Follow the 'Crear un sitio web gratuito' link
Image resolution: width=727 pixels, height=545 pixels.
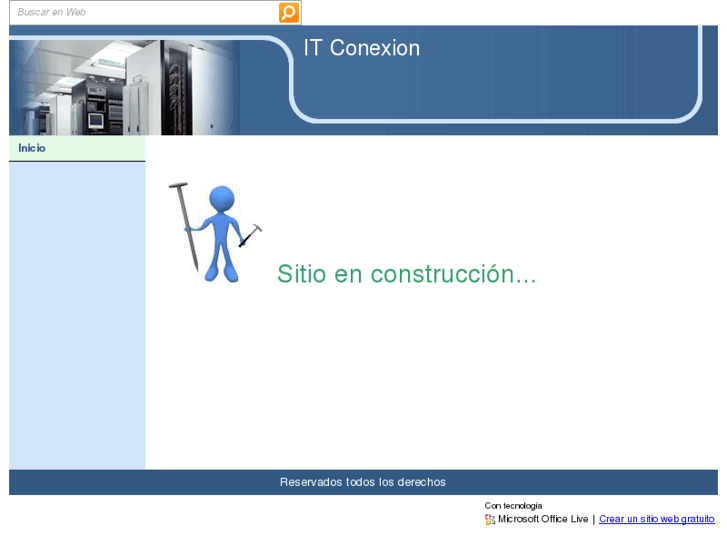click(657, 519)
